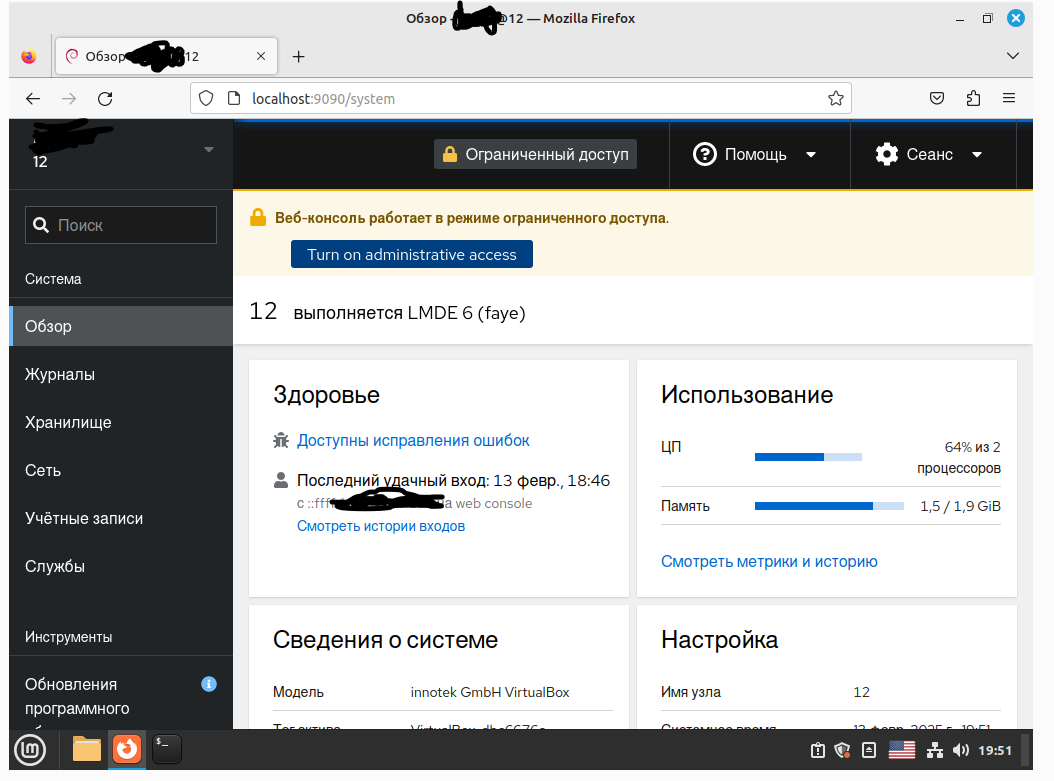Click the bug icon next to fixes
The image size is (1054, 781).
coord(281,440)
